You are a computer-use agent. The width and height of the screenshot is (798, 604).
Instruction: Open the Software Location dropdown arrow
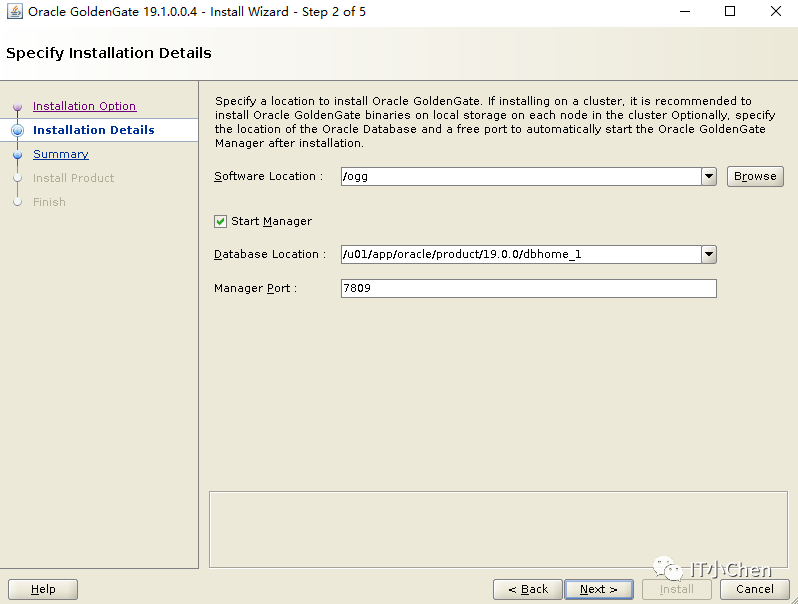tap(708, 177)
